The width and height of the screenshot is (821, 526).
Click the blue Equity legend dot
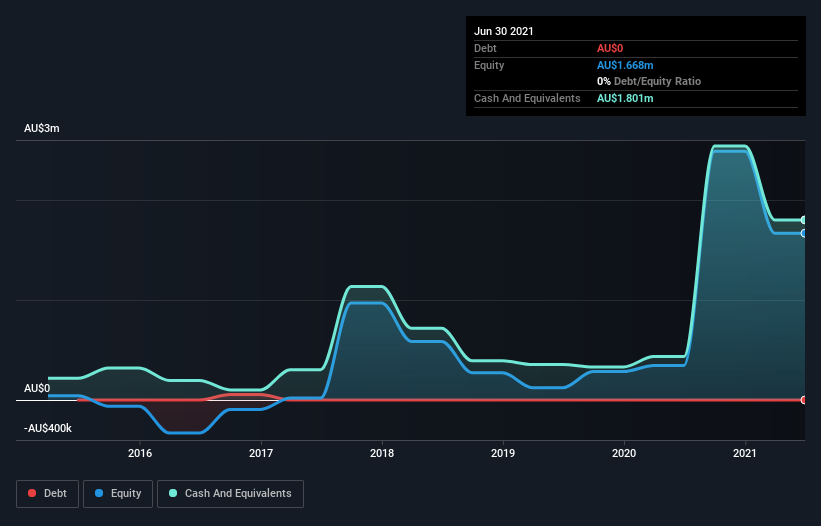(99, 493)
